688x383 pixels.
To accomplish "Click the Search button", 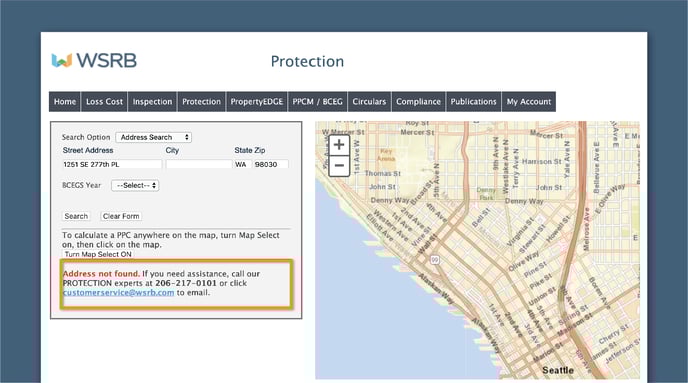I will click(x=76, y=216).
